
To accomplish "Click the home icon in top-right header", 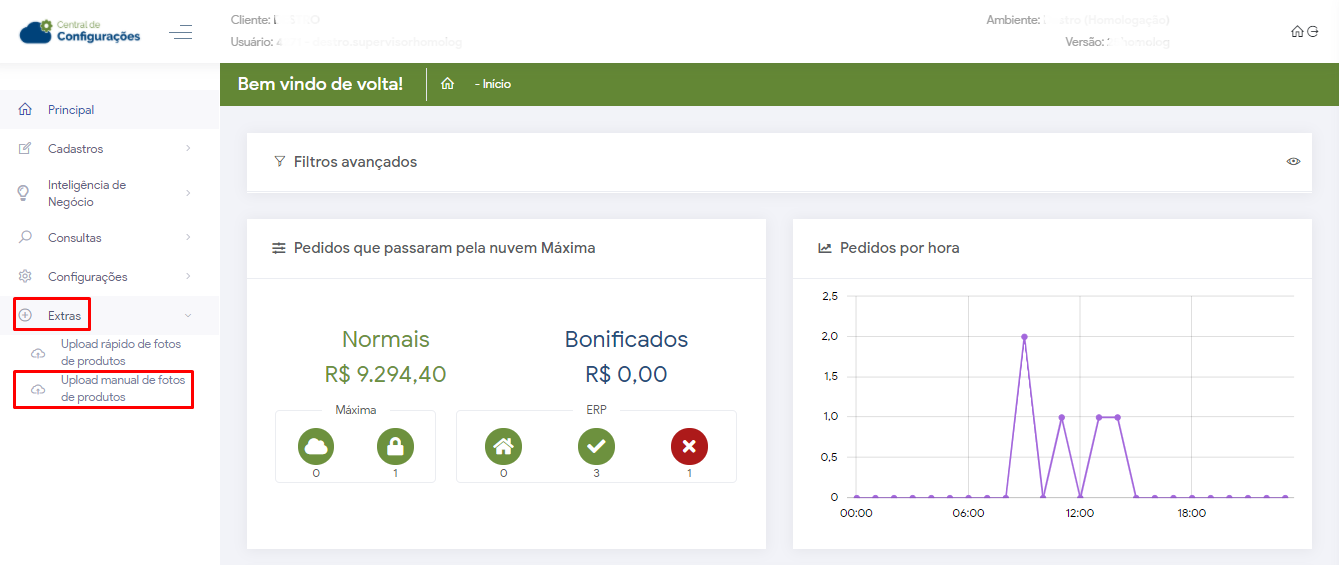I will pos(1297,32).
